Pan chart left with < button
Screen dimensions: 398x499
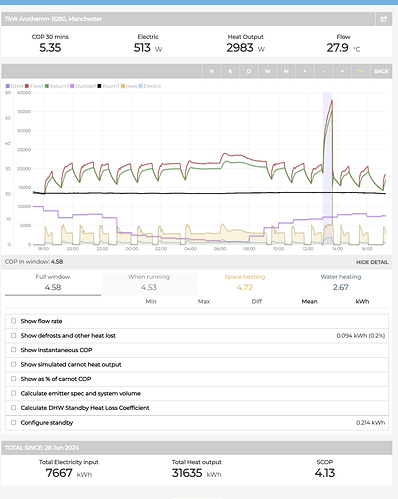pyautogui.click(x=342, y=71)
